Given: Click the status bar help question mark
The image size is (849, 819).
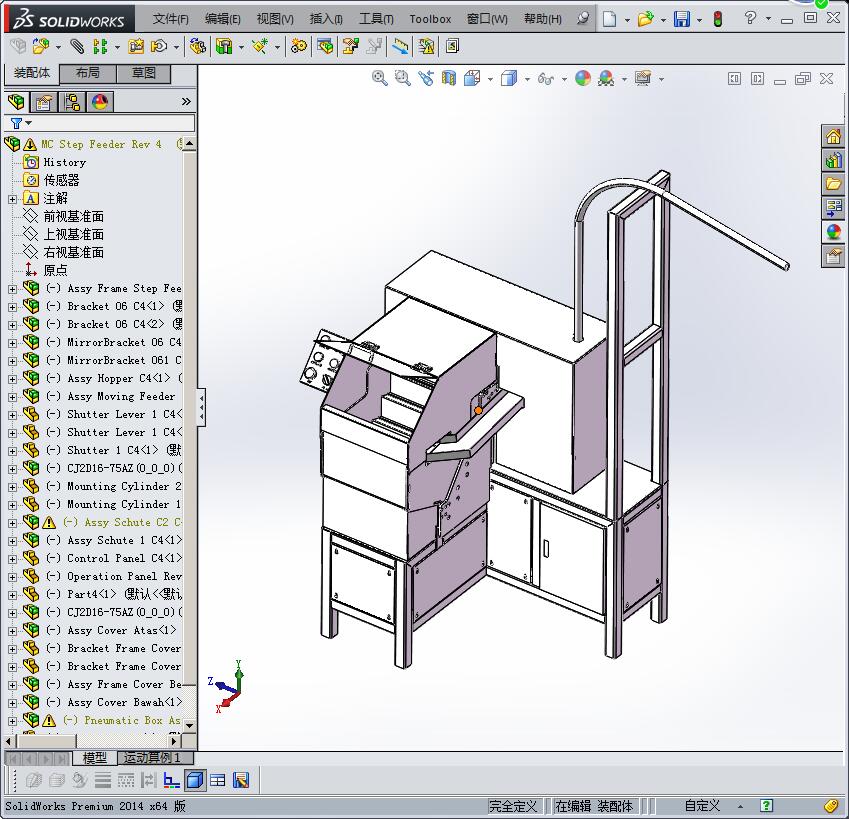Looking at the screenshot, I should click(x=766, y=805).
